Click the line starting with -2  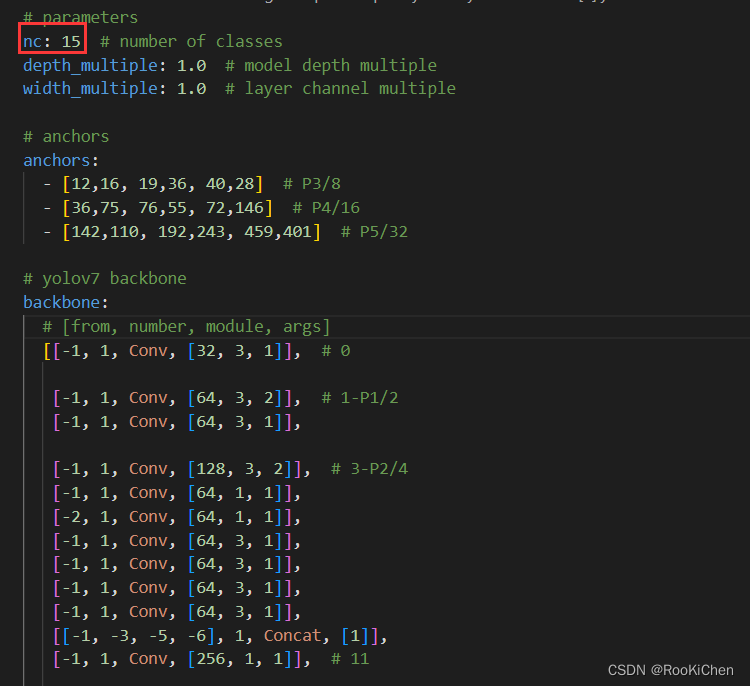(177, 517)
